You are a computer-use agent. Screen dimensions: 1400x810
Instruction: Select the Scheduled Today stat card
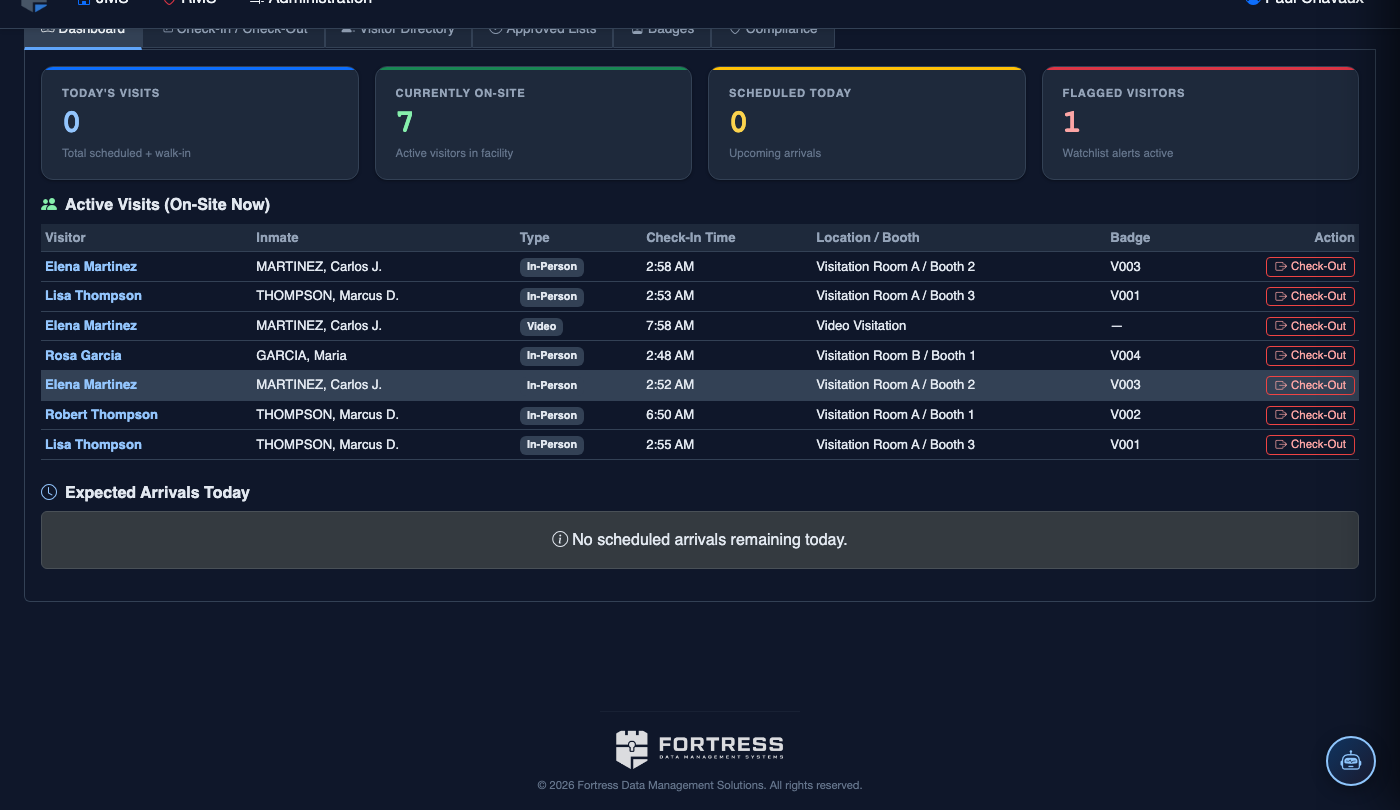867,123
